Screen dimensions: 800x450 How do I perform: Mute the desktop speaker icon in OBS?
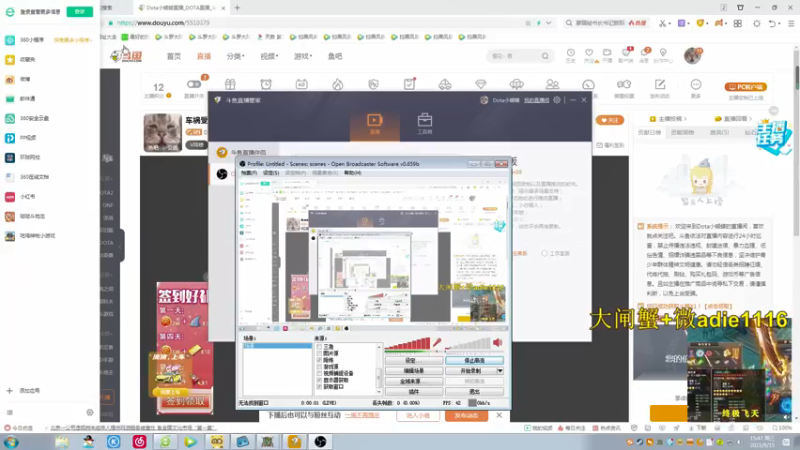click(498, 343)
